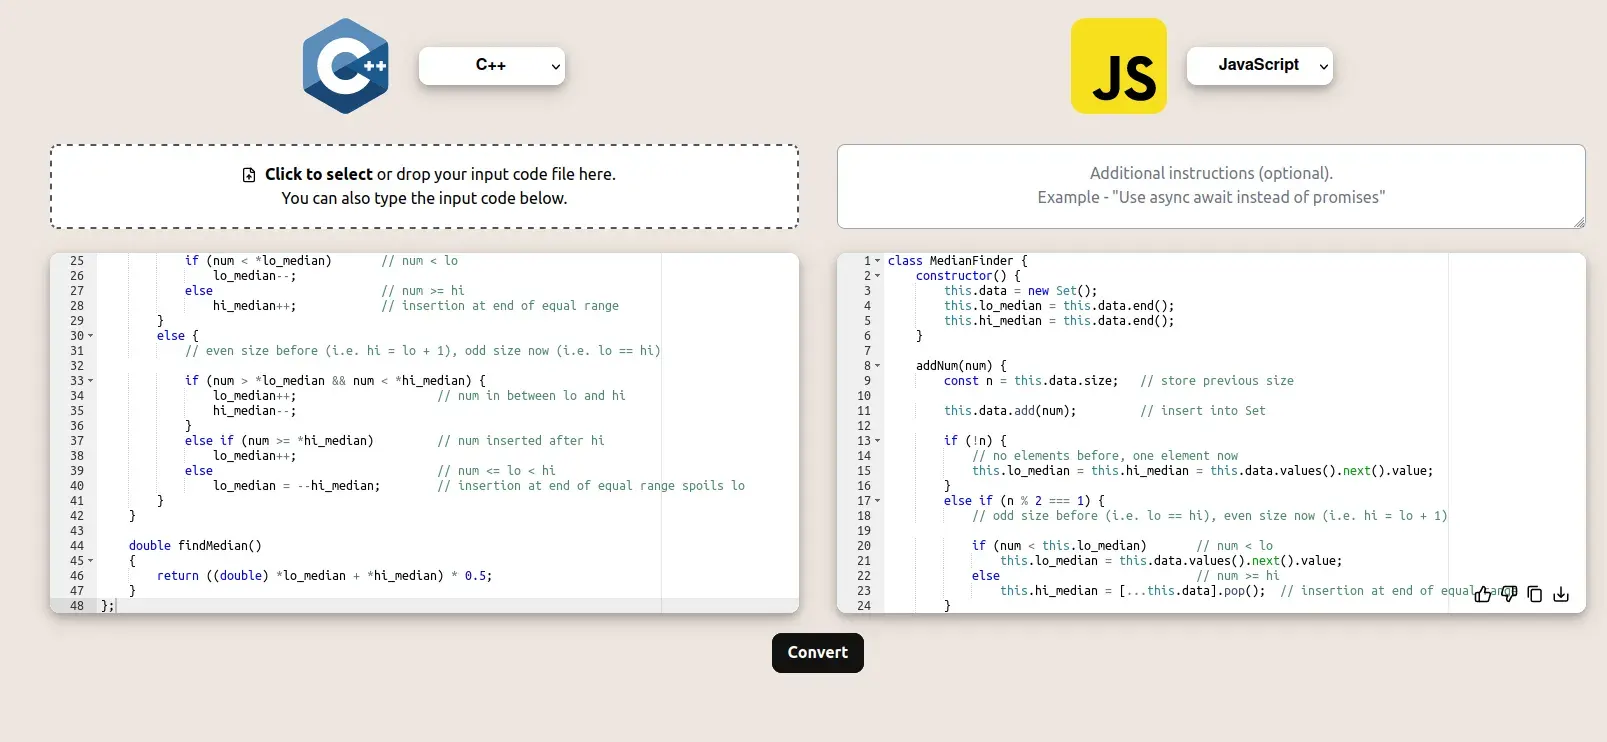Click 'else if (num >= *hi_median)' line

[x=279, y=441]
